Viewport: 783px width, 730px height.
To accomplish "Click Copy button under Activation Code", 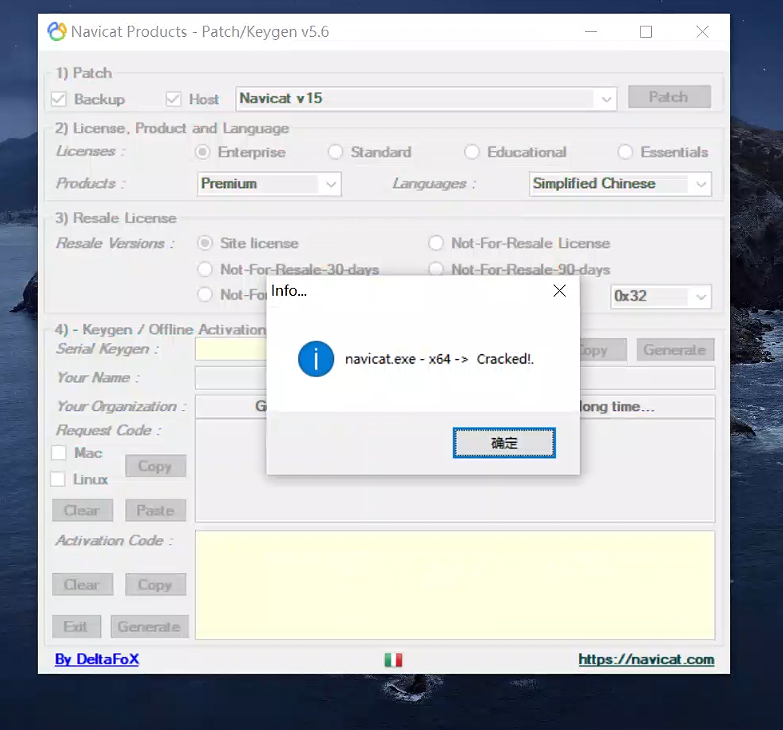I will click(x=155, y=584).
